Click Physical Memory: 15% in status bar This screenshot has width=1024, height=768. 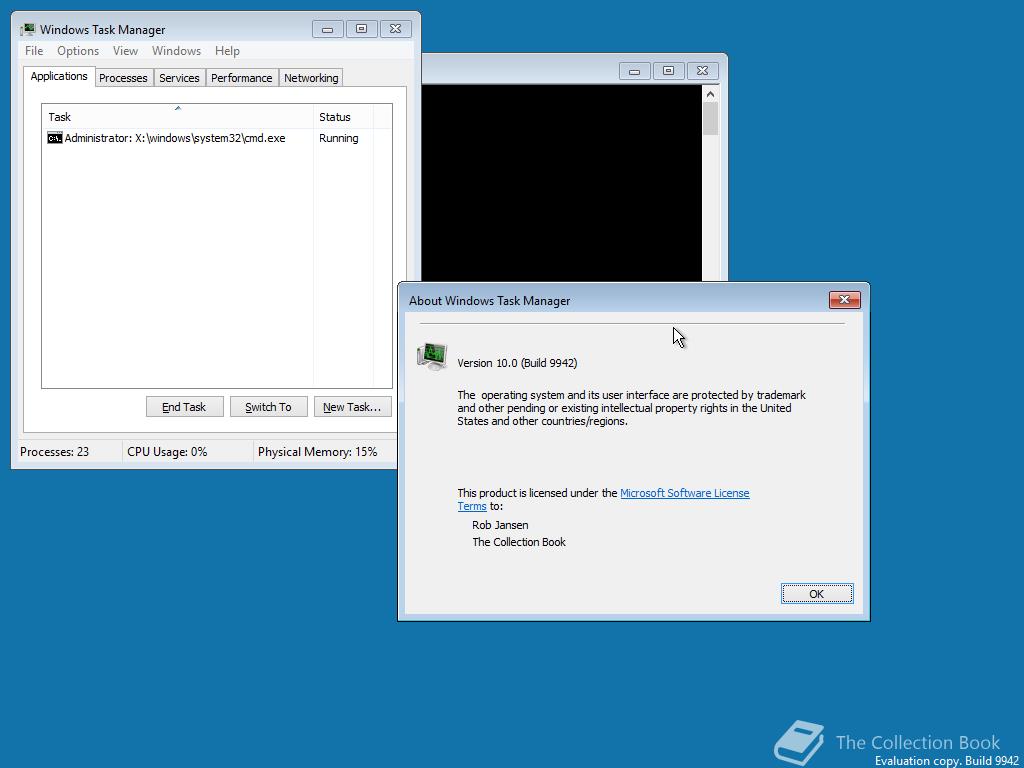317,451
